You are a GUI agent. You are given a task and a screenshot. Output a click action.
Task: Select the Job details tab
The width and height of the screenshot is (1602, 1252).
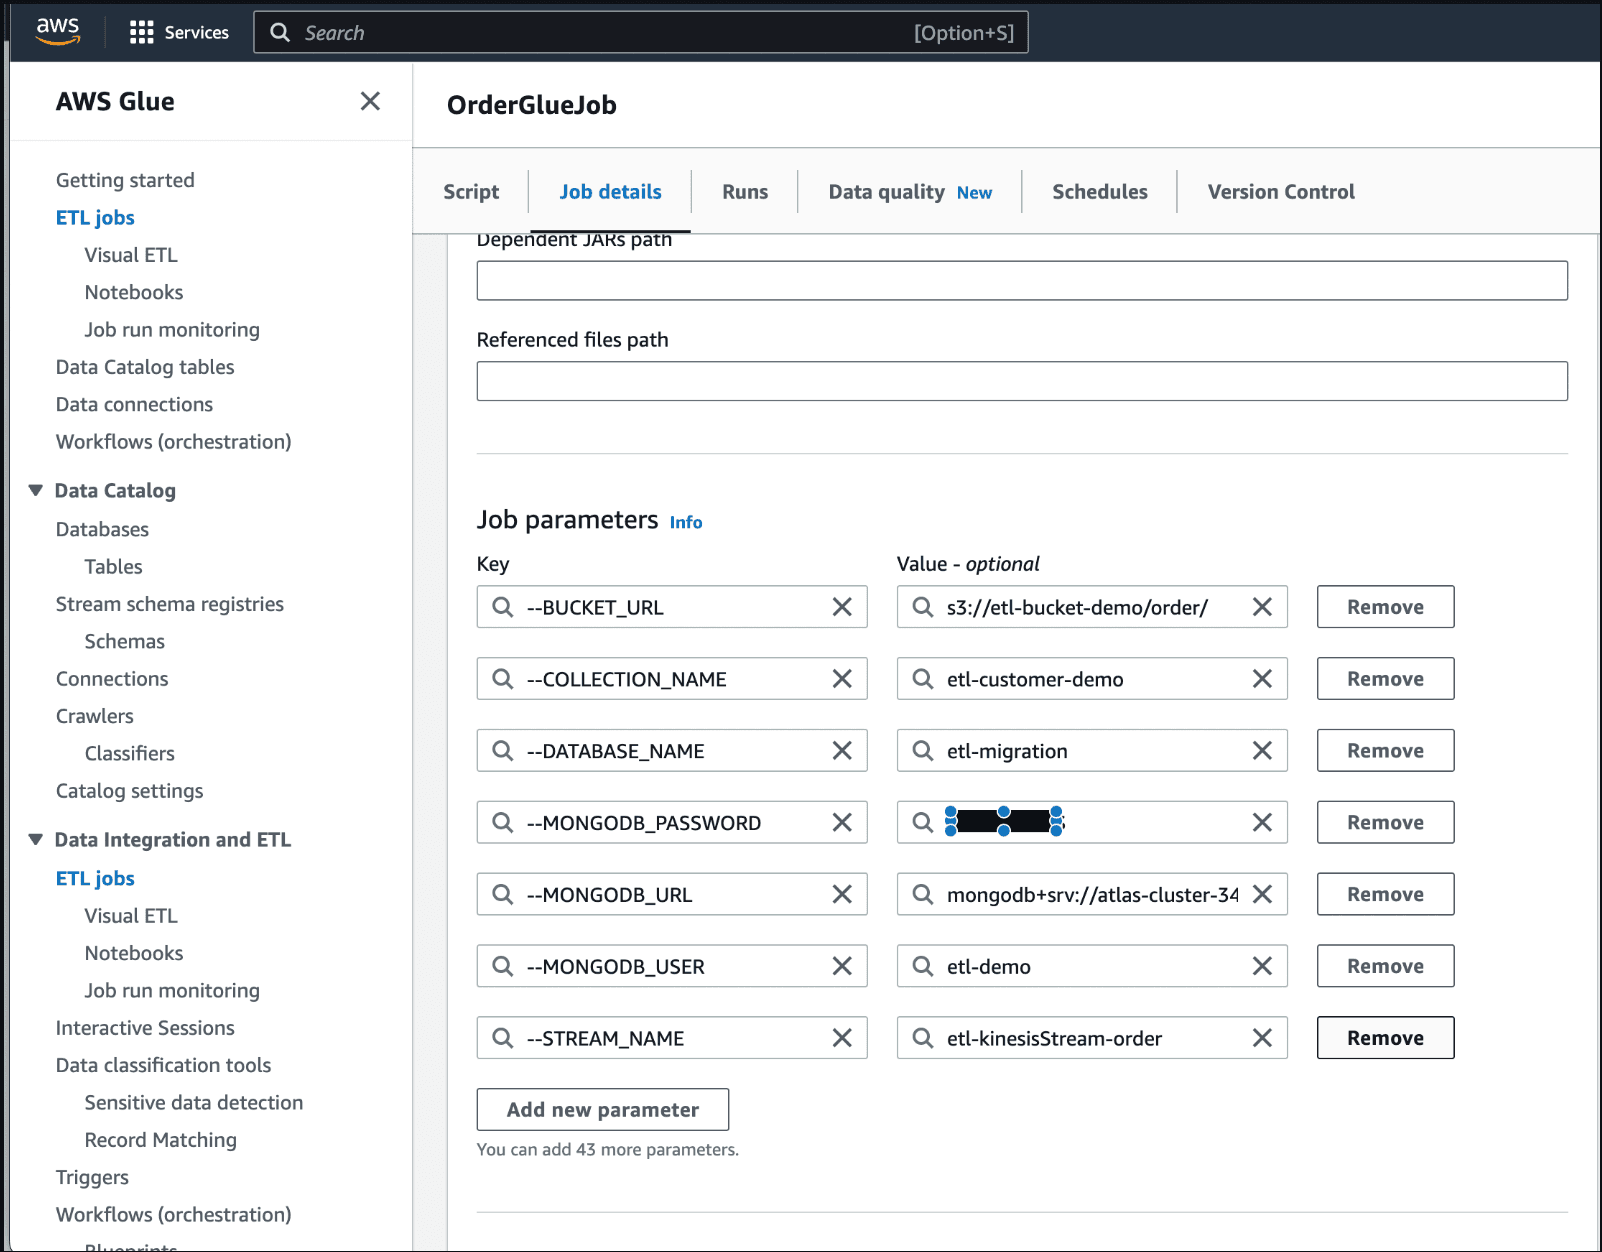coord(610,192)
